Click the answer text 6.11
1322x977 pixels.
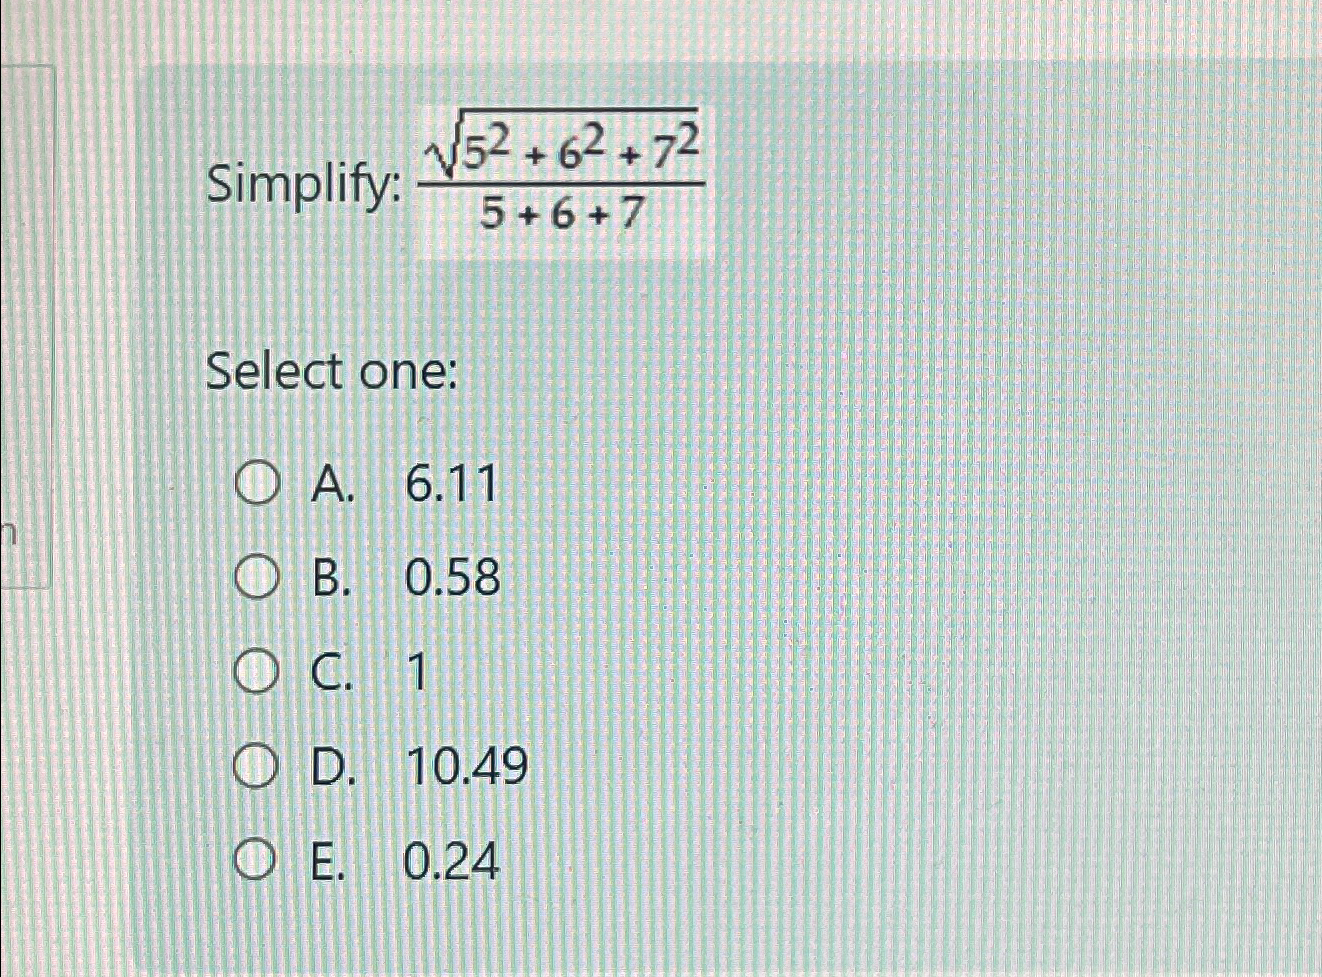pos(452,485)
